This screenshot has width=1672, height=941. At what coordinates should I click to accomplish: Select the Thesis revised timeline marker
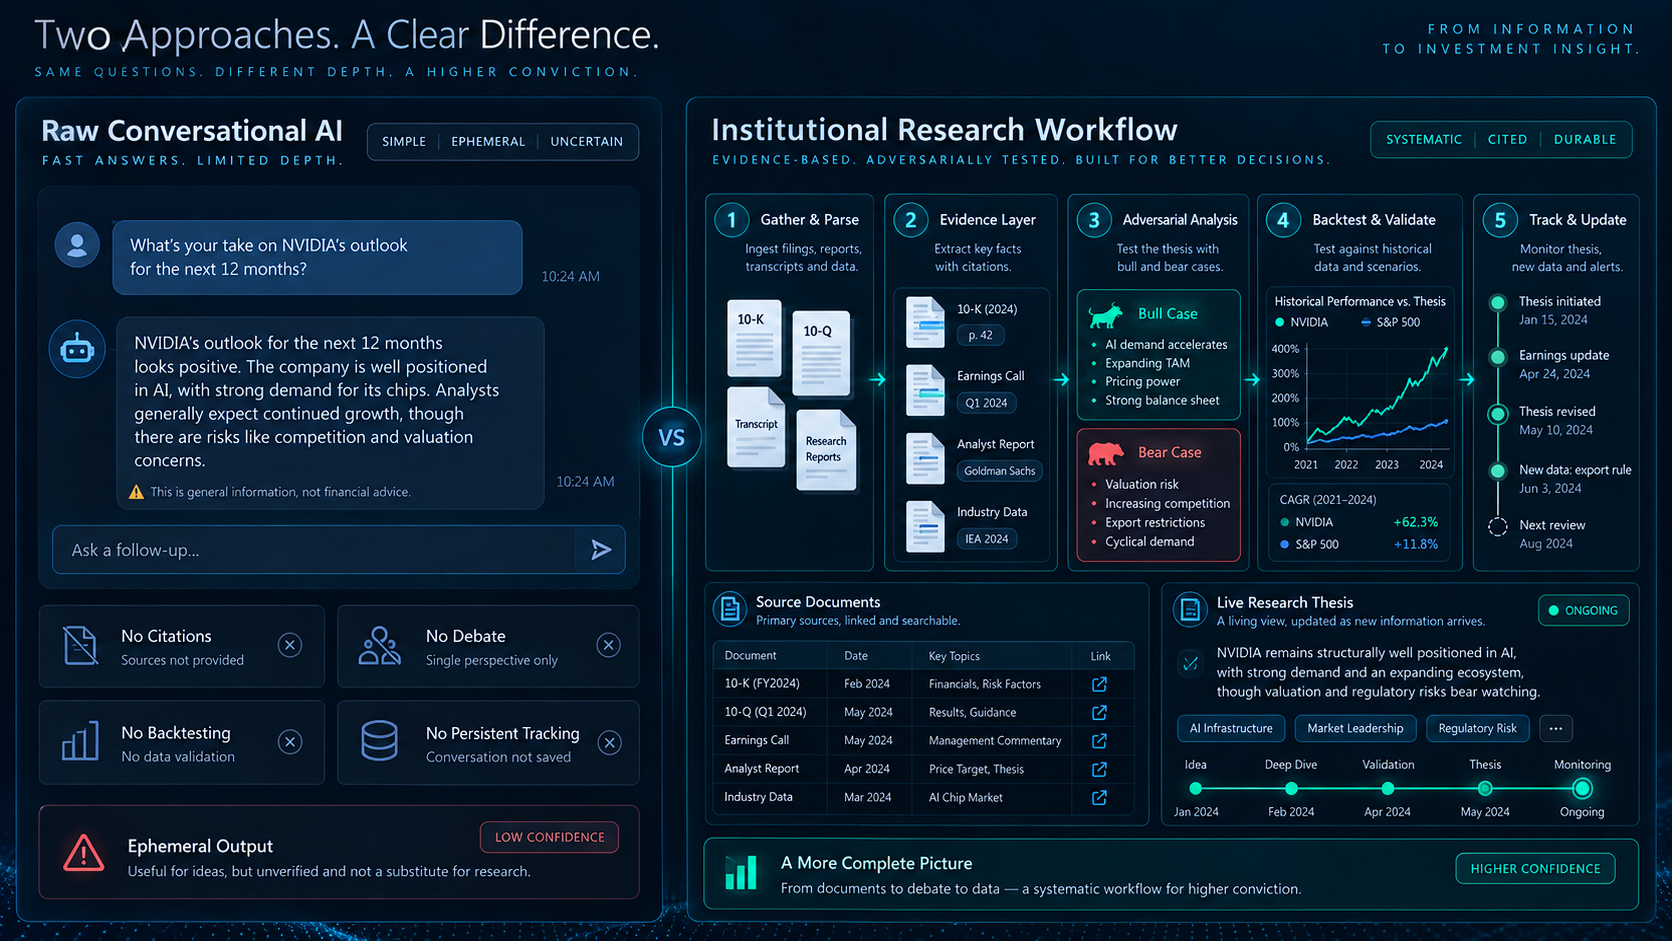(x=1498, y=415)
